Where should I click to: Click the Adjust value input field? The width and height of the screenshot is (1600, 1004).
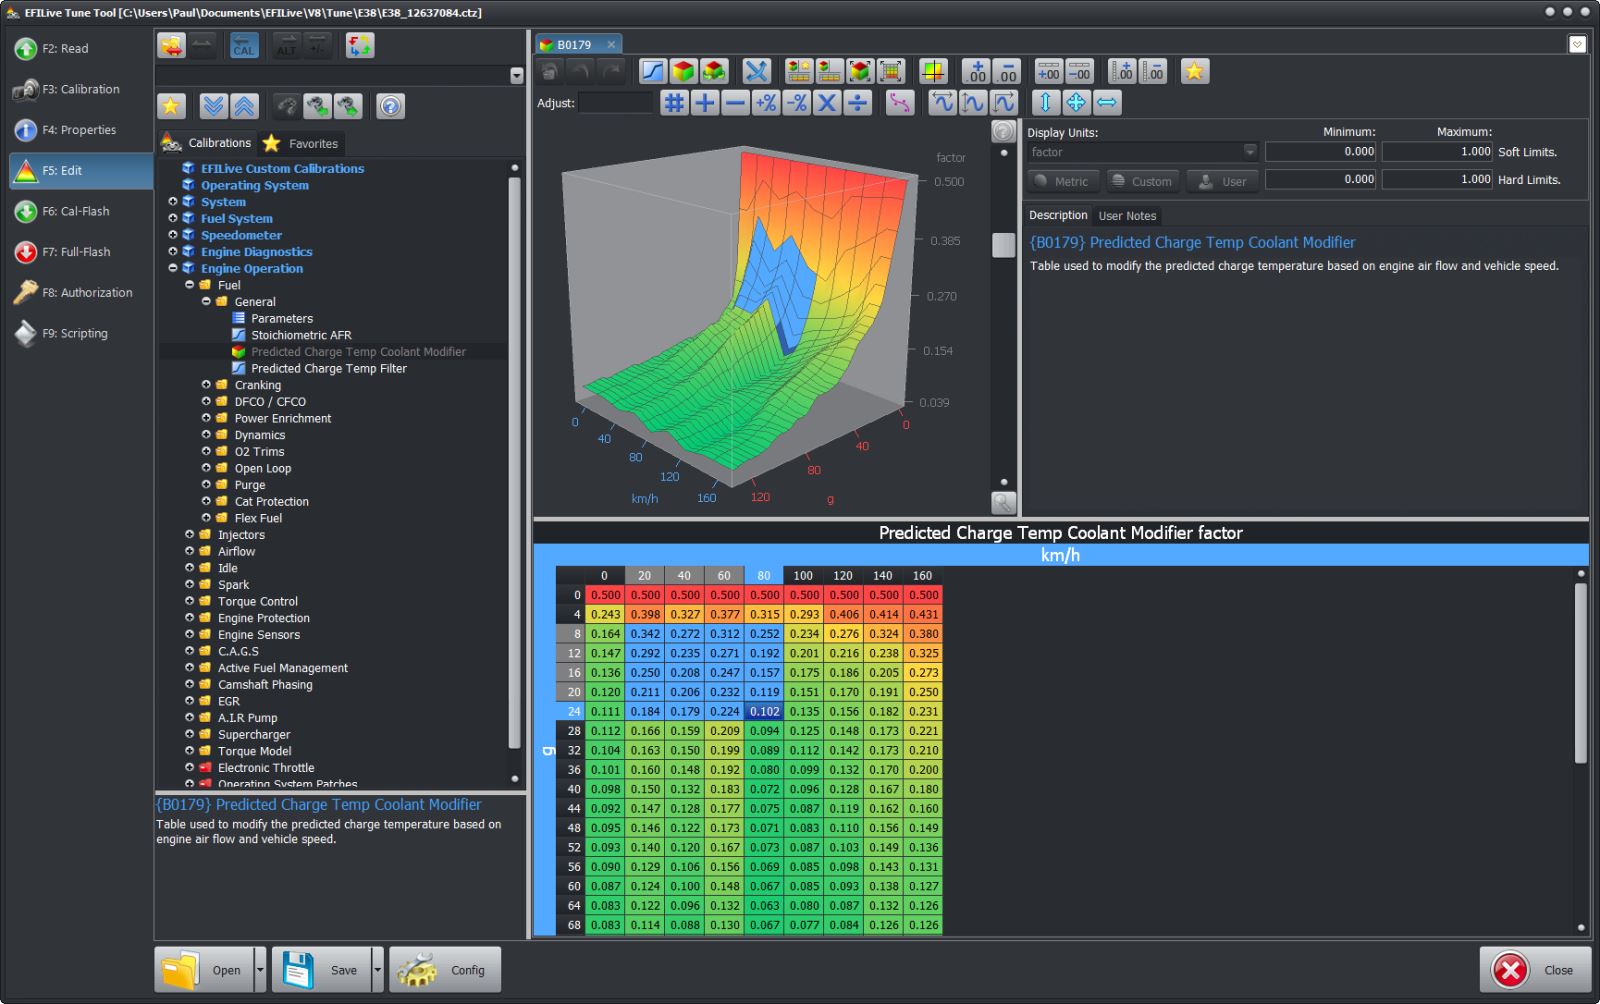tap(616, 102)
